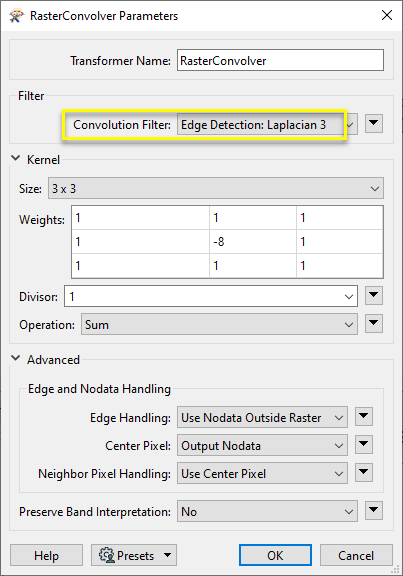Click the OK button
Screen dimensions: 403x576
click(275, 555)
